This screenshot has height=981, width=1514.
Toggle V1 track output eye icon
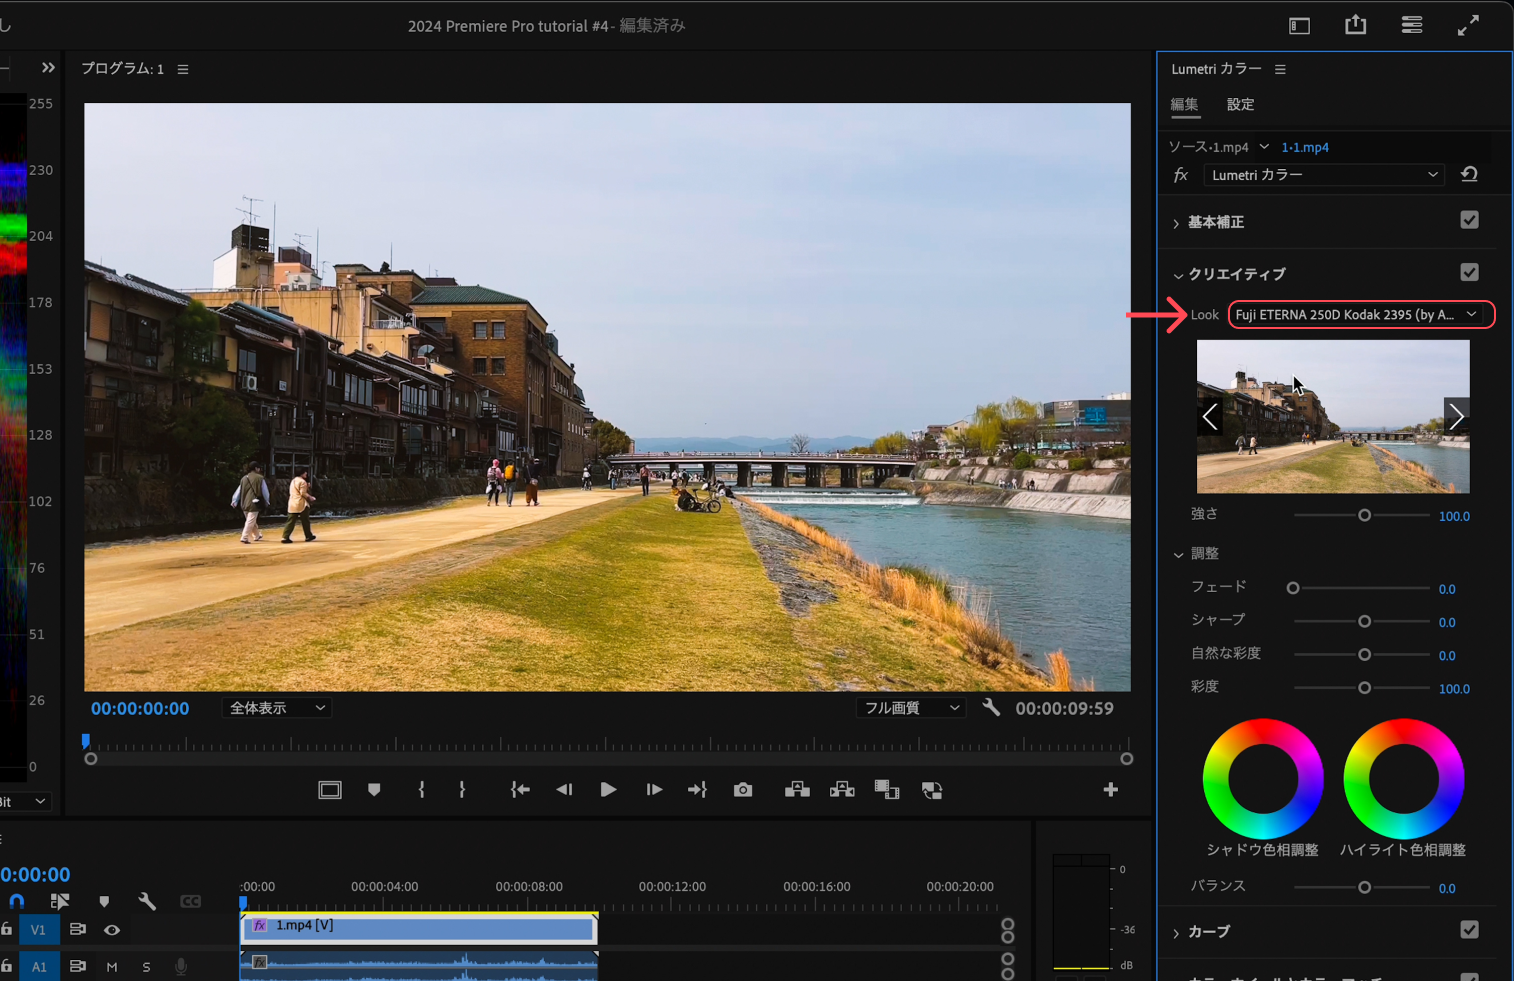[112, 930]
